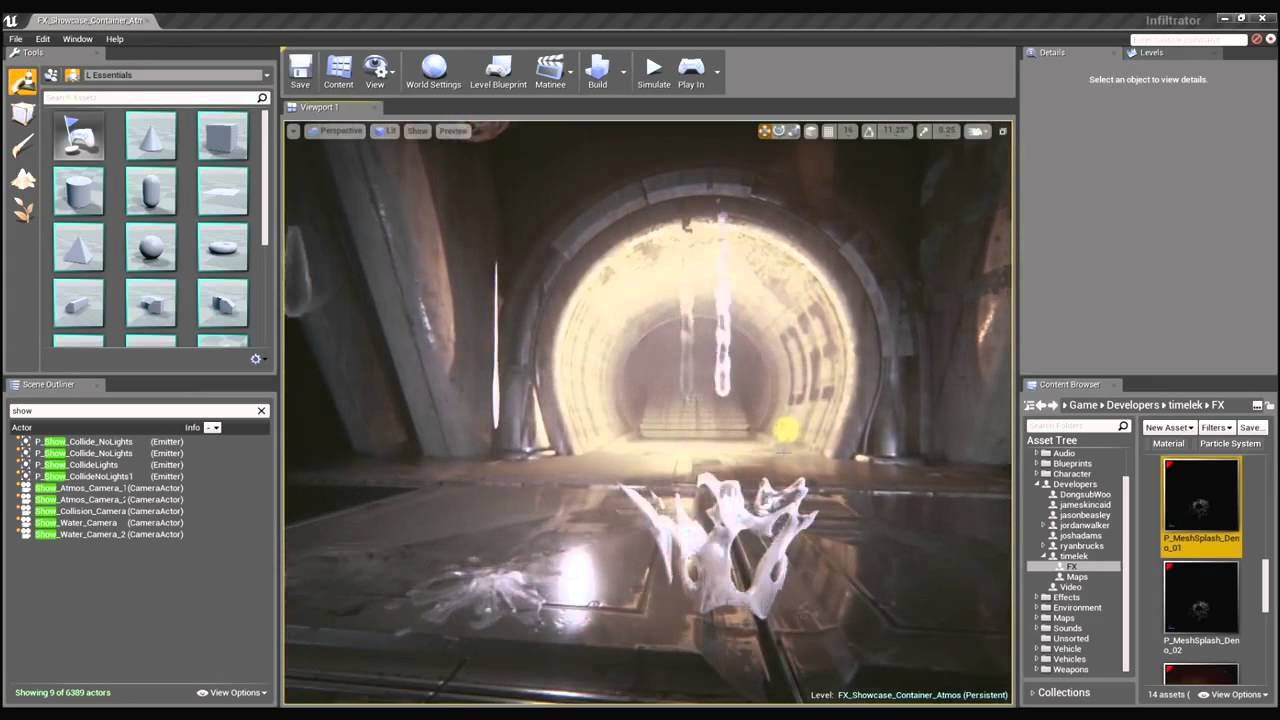Select the Landscape mode mountain icon

click(x=22, y=179)
